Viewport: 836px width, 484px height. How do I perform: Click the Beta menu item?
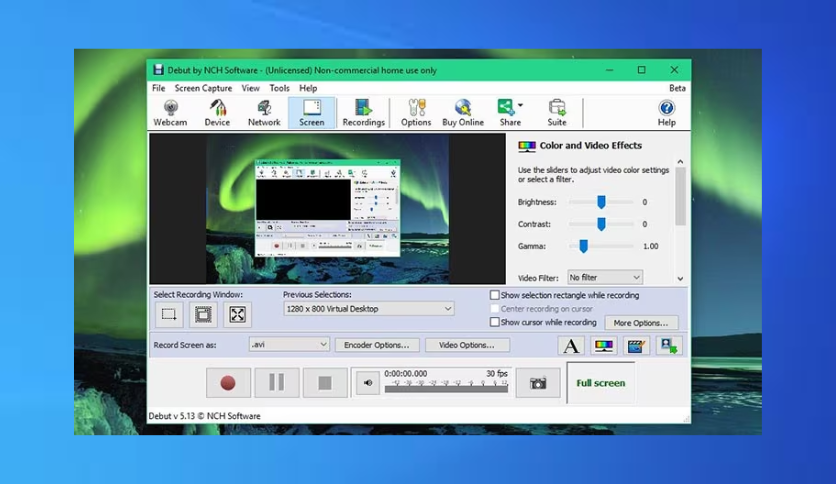[677, 88]
